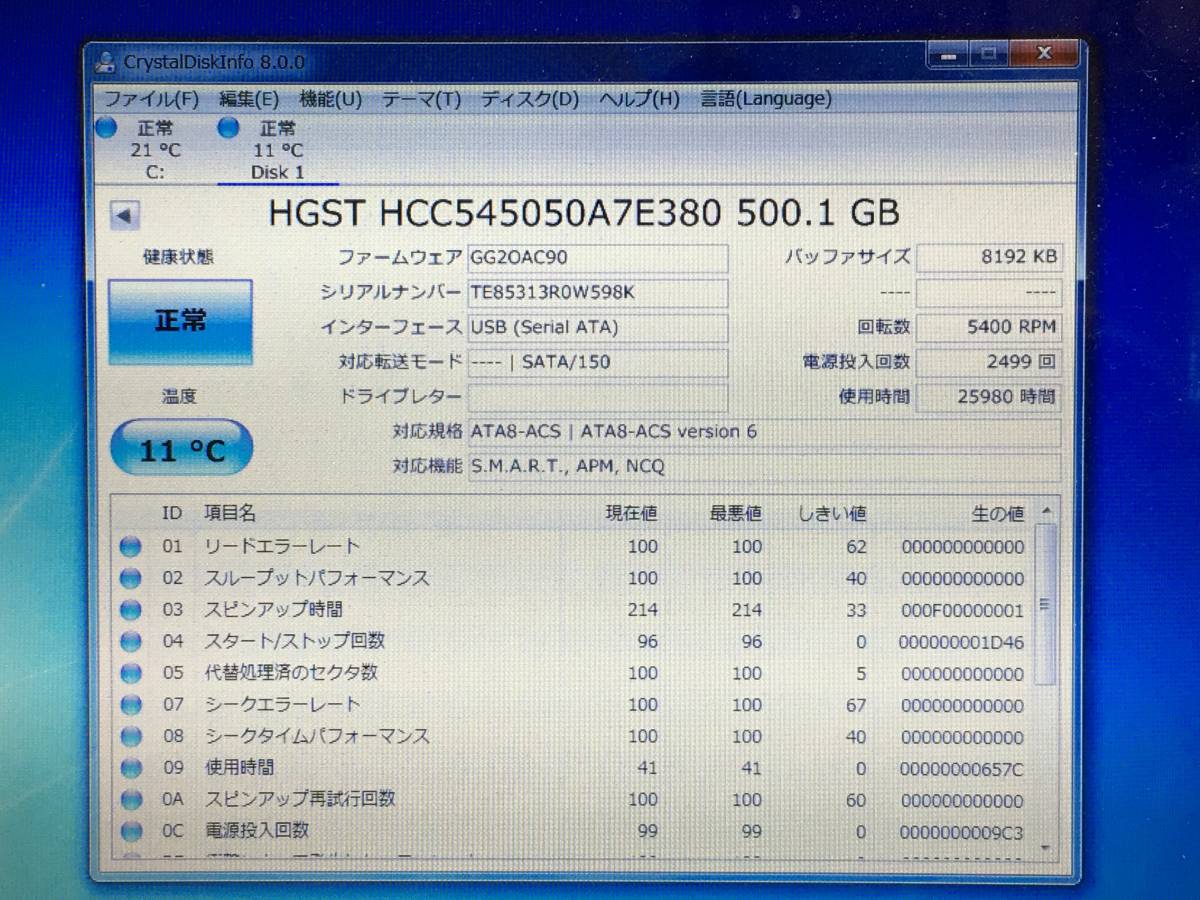Click the Disk 1 status indicator icon
The width and height of the screenshot is (1200, 900).
click(229, 127)
